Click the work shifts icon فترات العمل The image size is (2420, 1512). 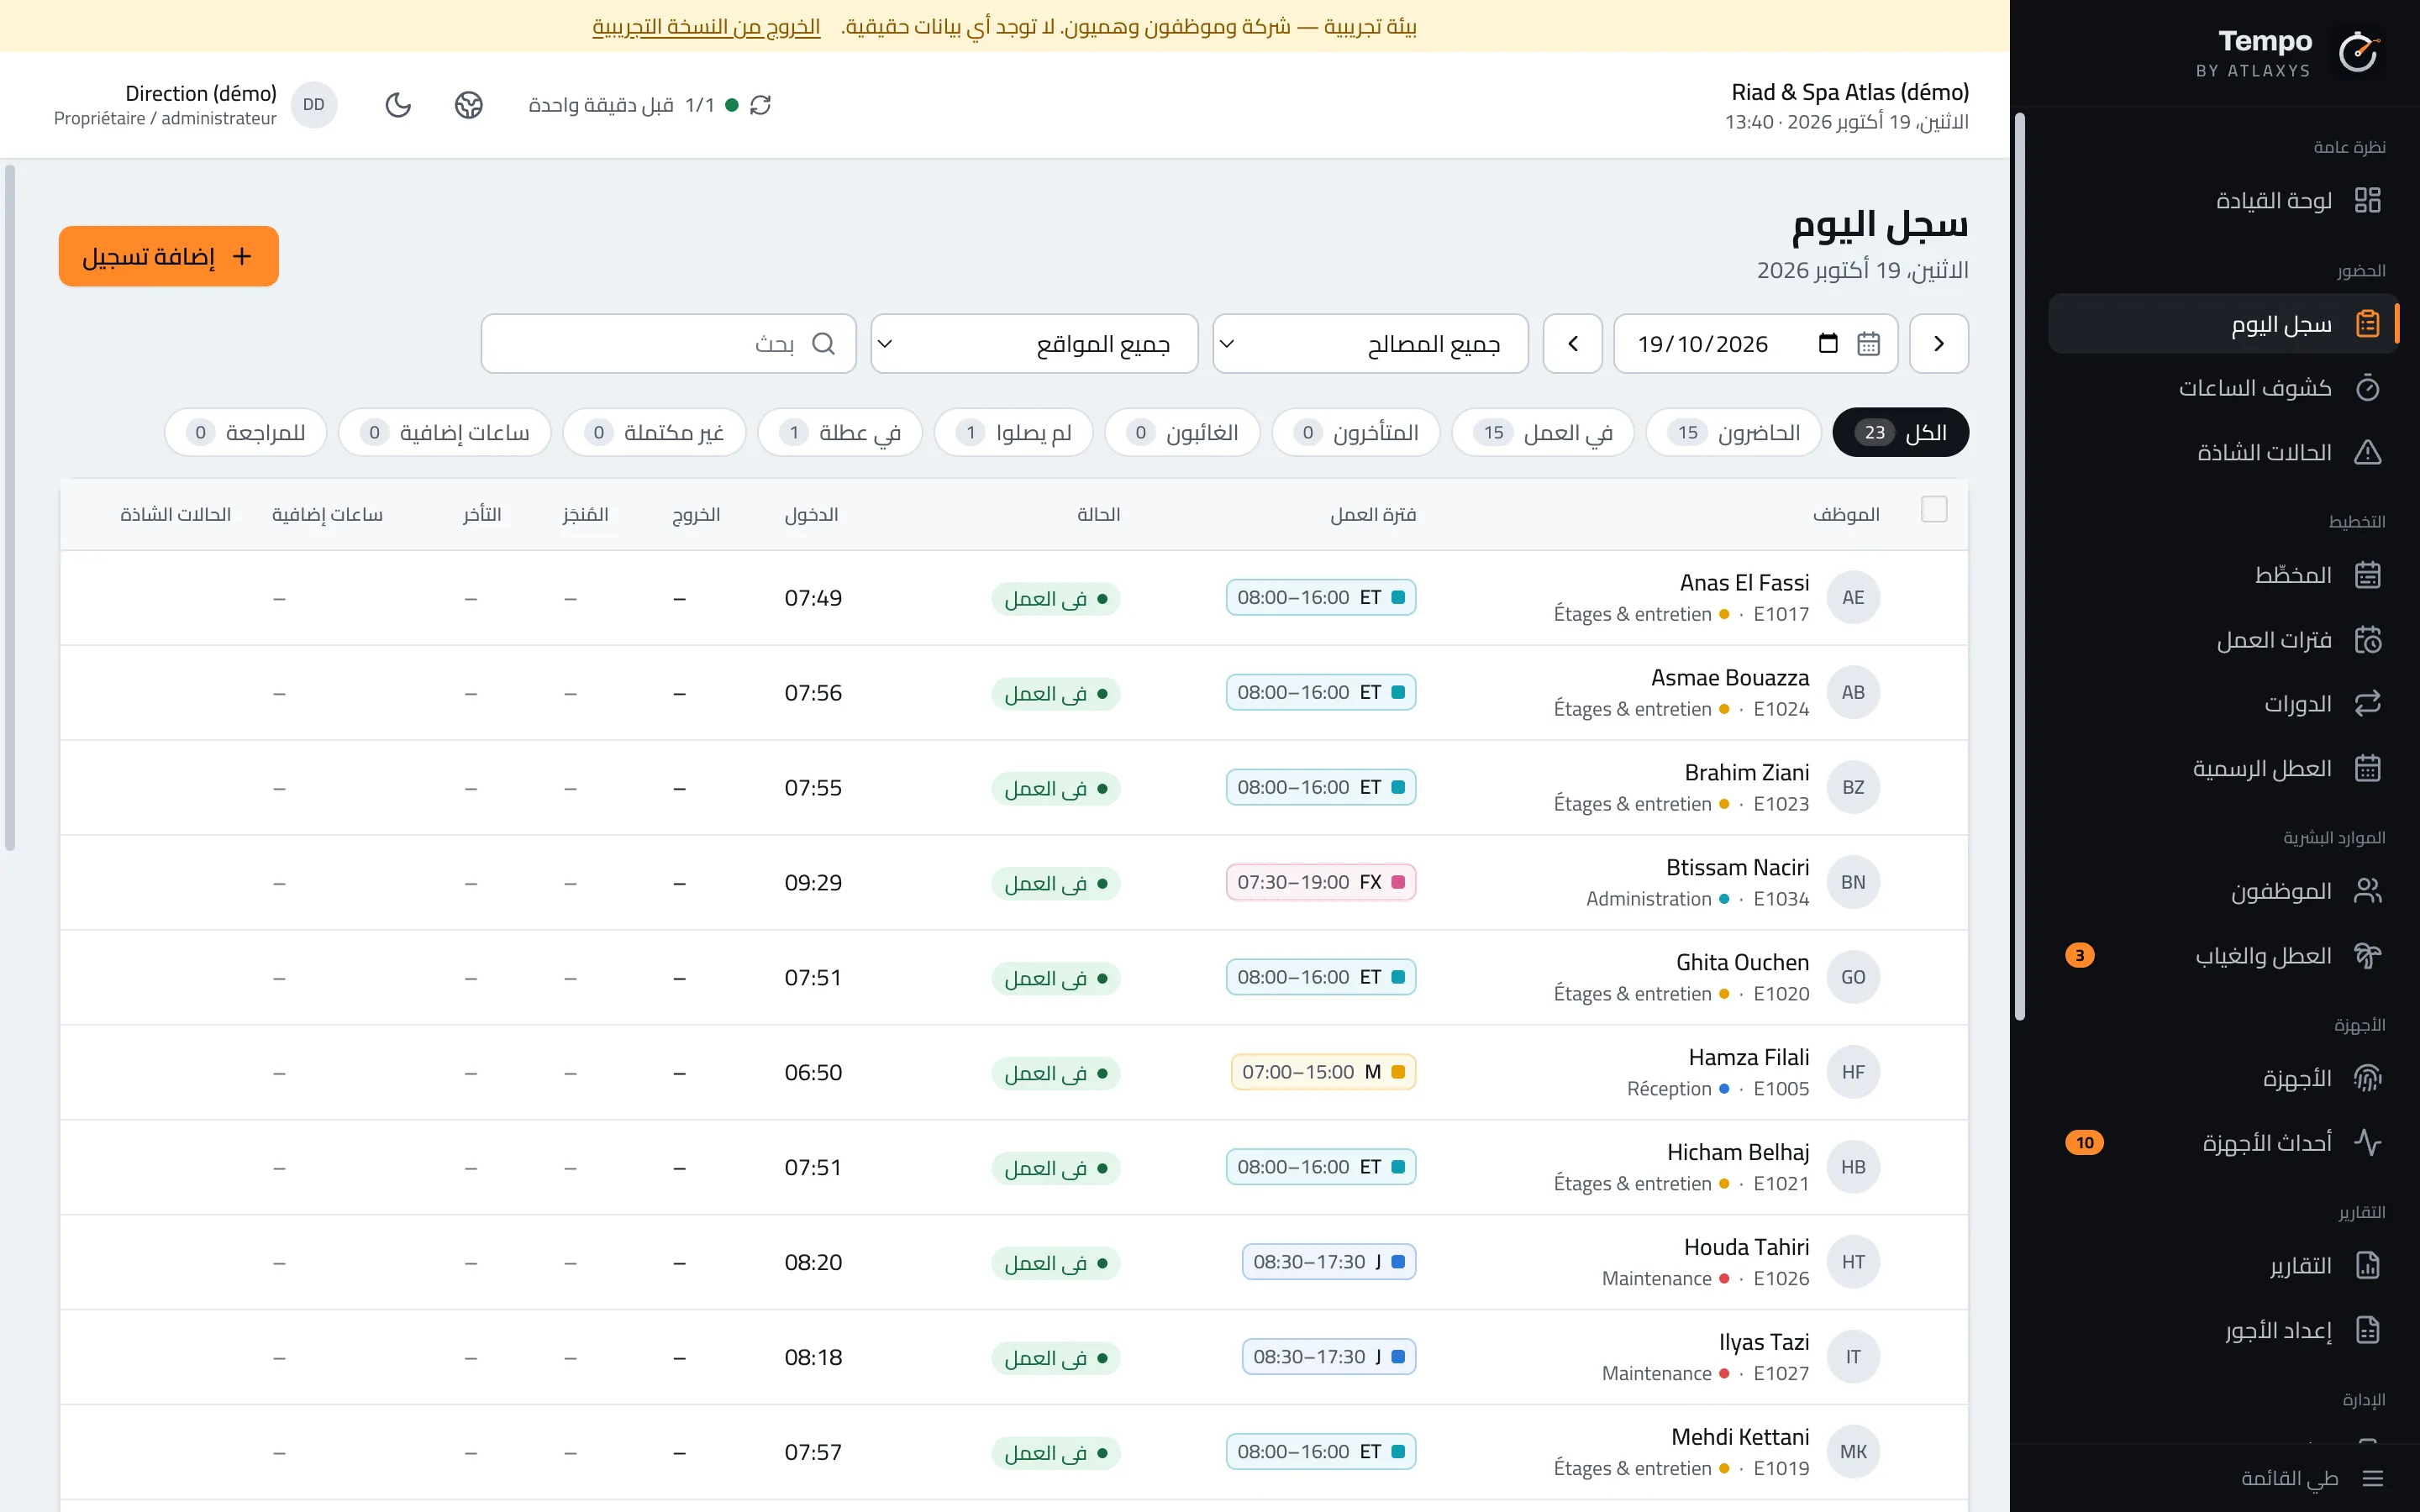[x=2367, y=640]
